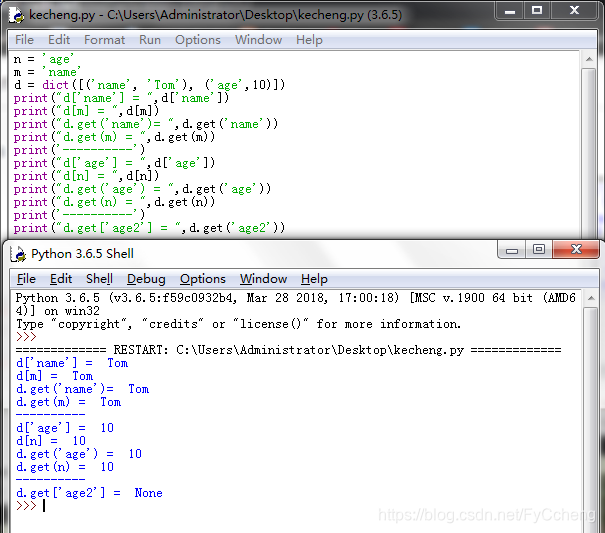Click the Python icon in Shell title bar
This screenshot has width=605, height=533.
click(x=18, y=254)
